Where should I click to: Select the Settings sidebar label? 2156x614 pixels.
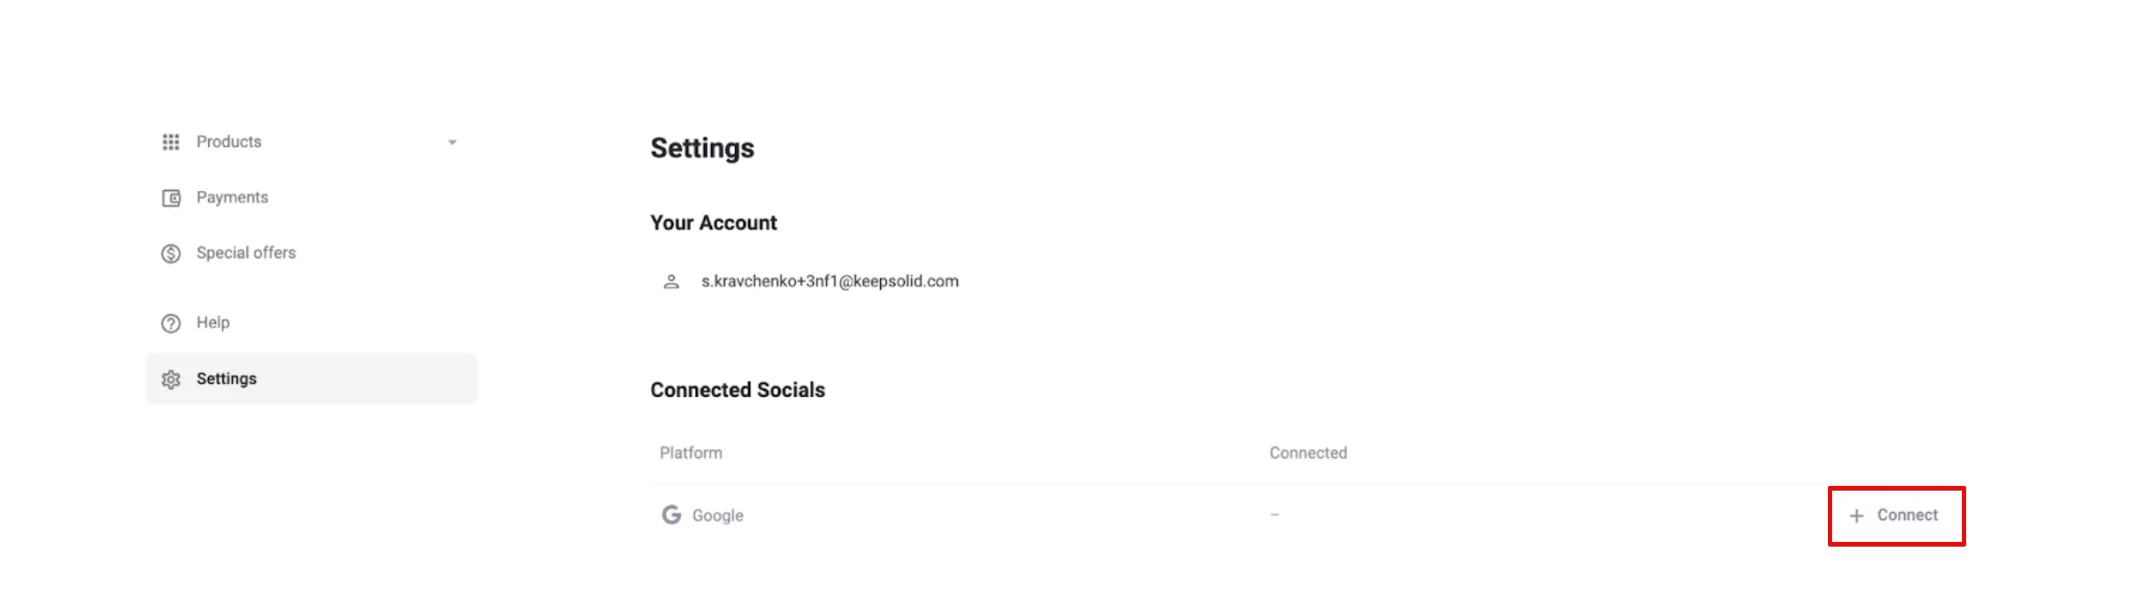tap(226, 379)
